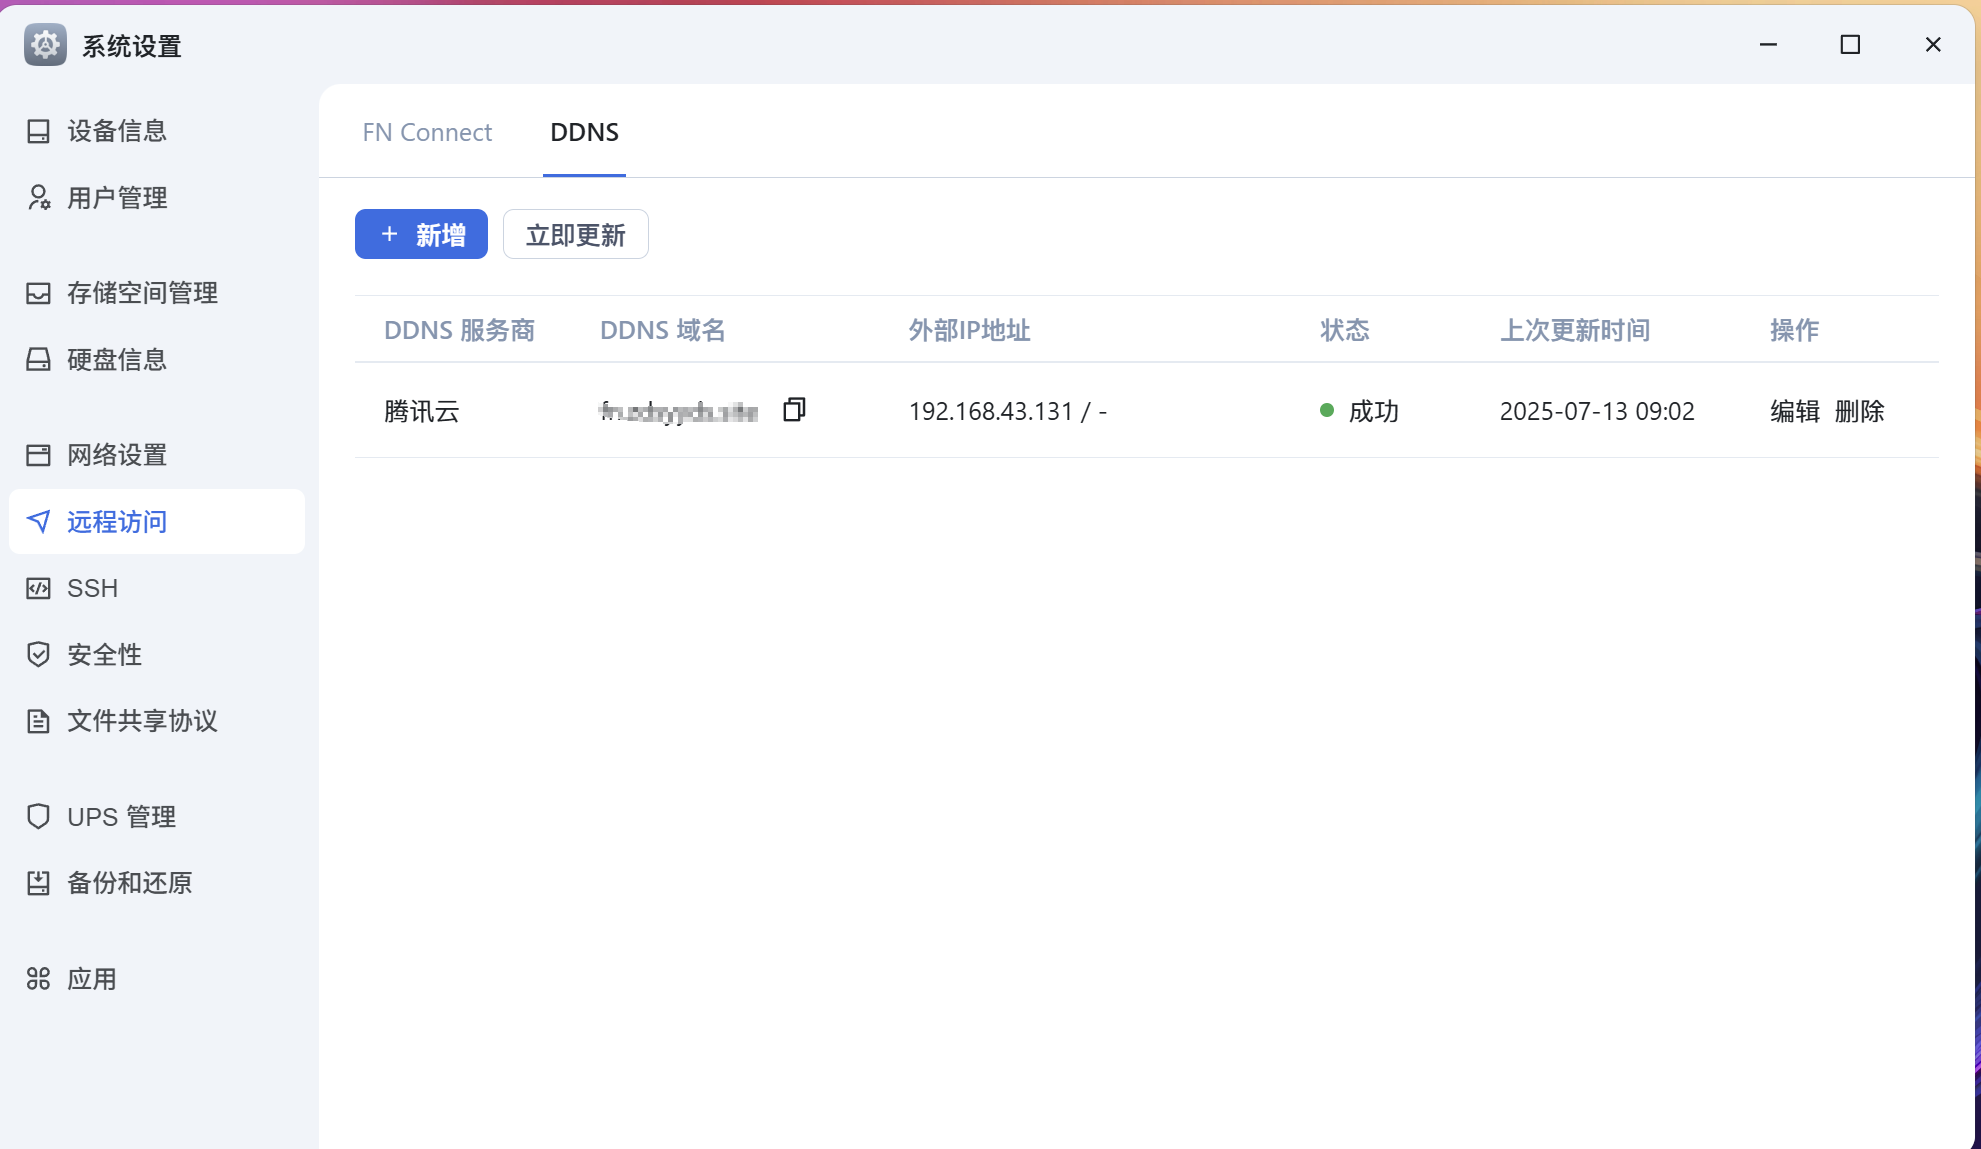Viewport: 1981px width, 1149px height.
Task: Click the 存储空间管理 inbox icon
Action: click(x=38, y=293)
